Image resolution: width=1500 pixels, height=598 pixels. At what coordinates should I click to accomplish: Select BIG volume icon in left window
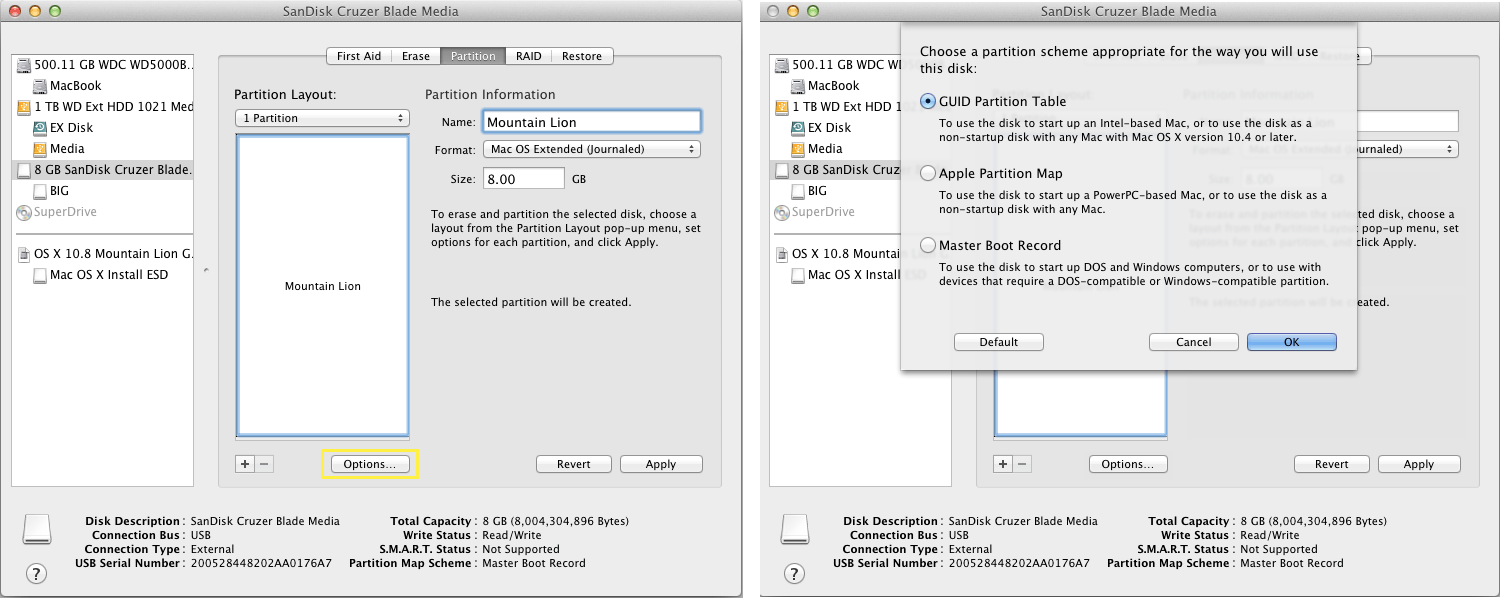click(x=40, y=191)
